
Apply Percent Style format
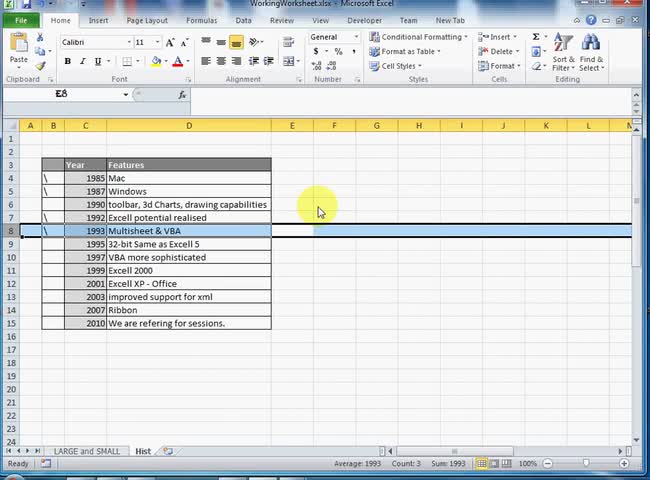[x=339, y=51]
